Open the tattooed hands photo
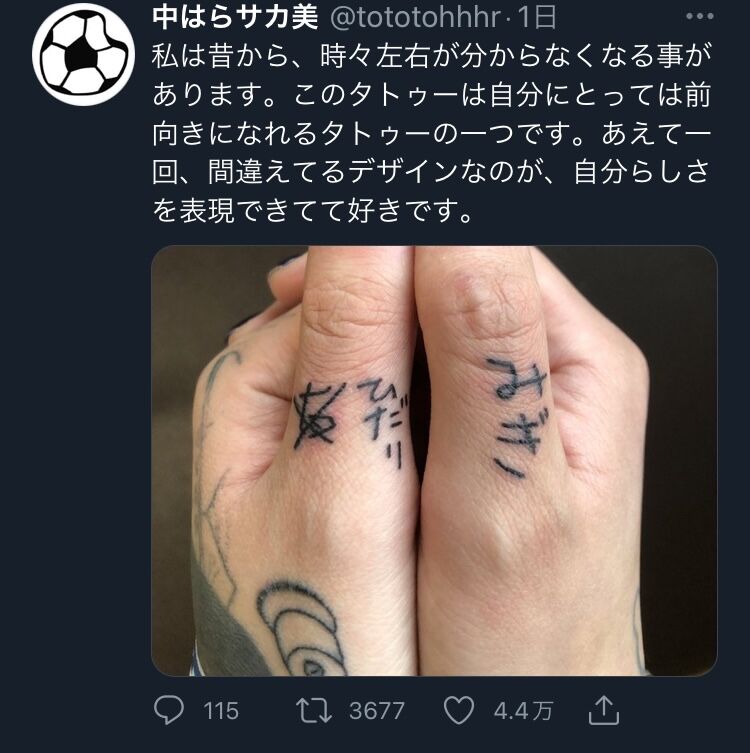The height and width of the screenshot is (753, 750). click(435, 461)
